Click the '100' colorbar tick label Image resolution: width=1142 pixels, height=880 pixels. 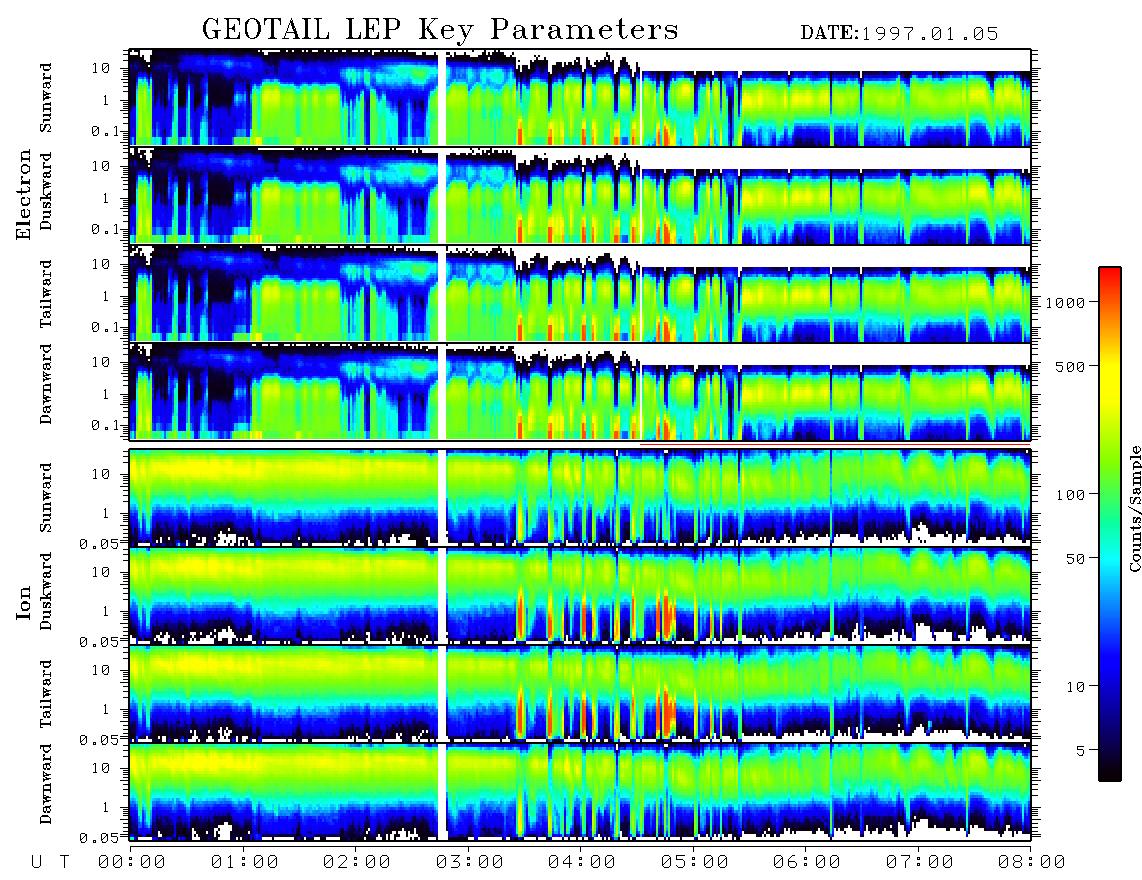click(1070, 495)
